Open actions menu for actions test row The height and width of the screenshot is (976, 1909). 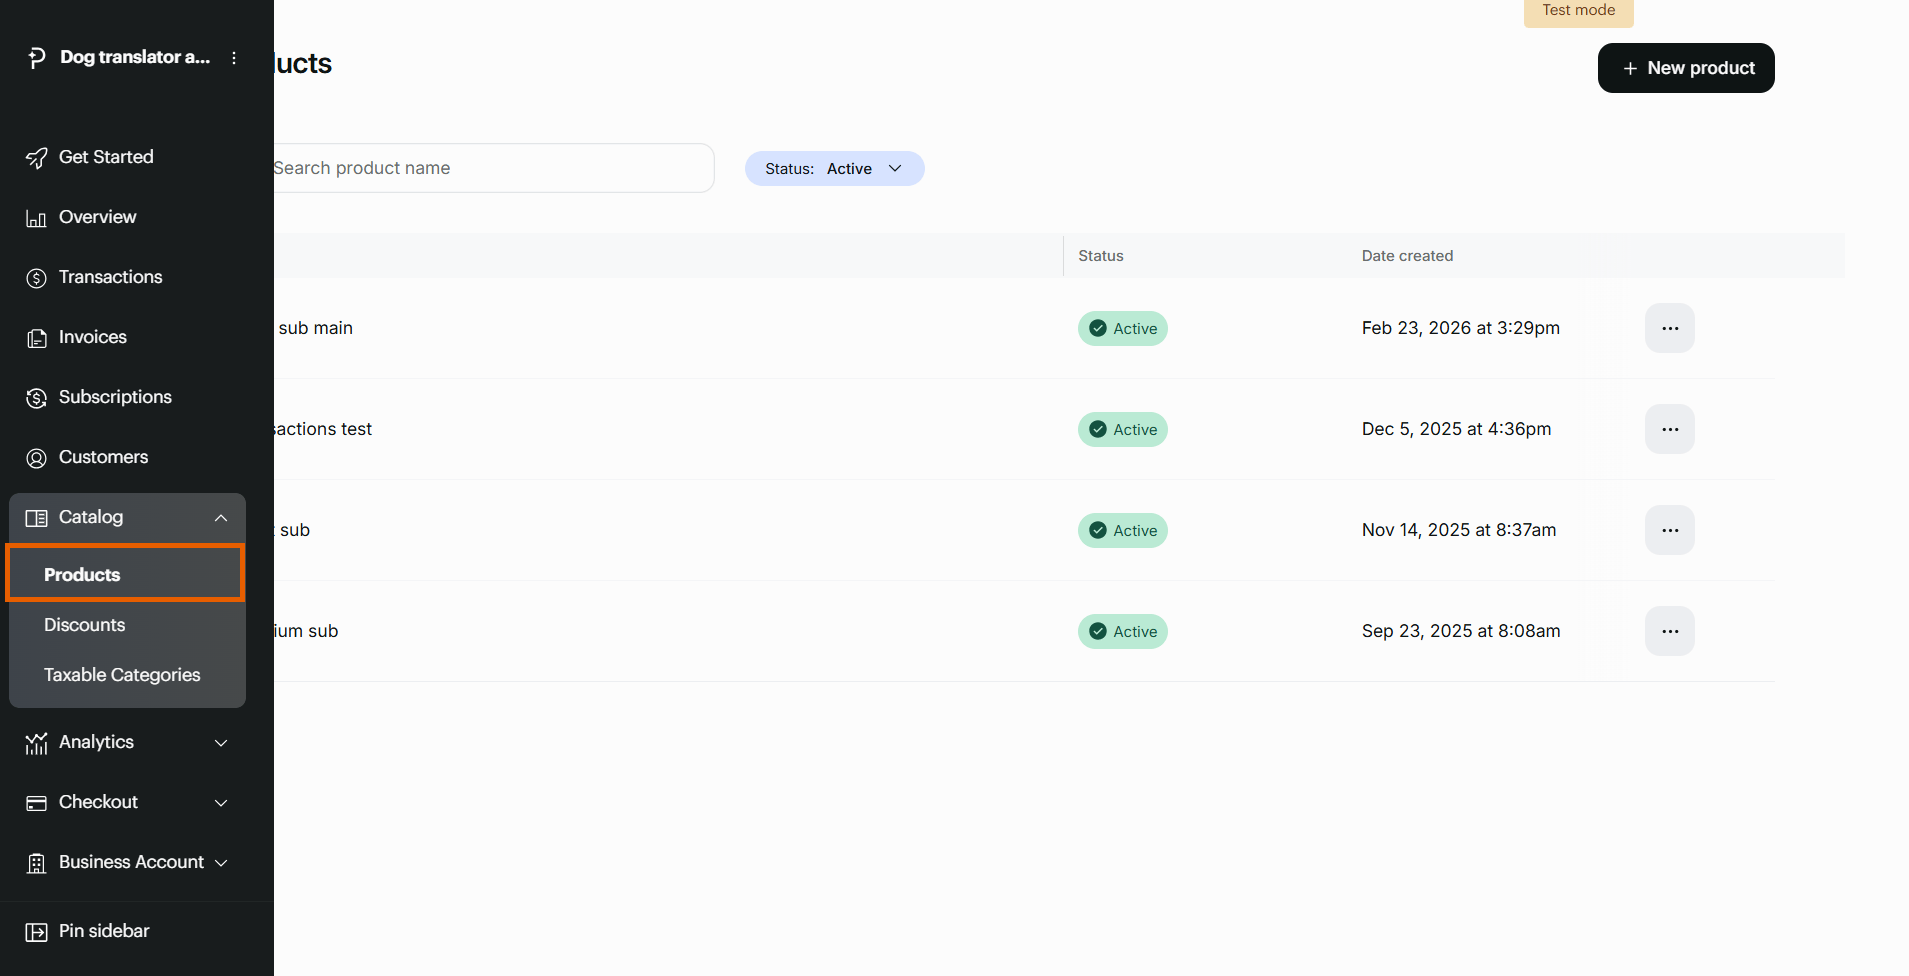[1670, 429]
